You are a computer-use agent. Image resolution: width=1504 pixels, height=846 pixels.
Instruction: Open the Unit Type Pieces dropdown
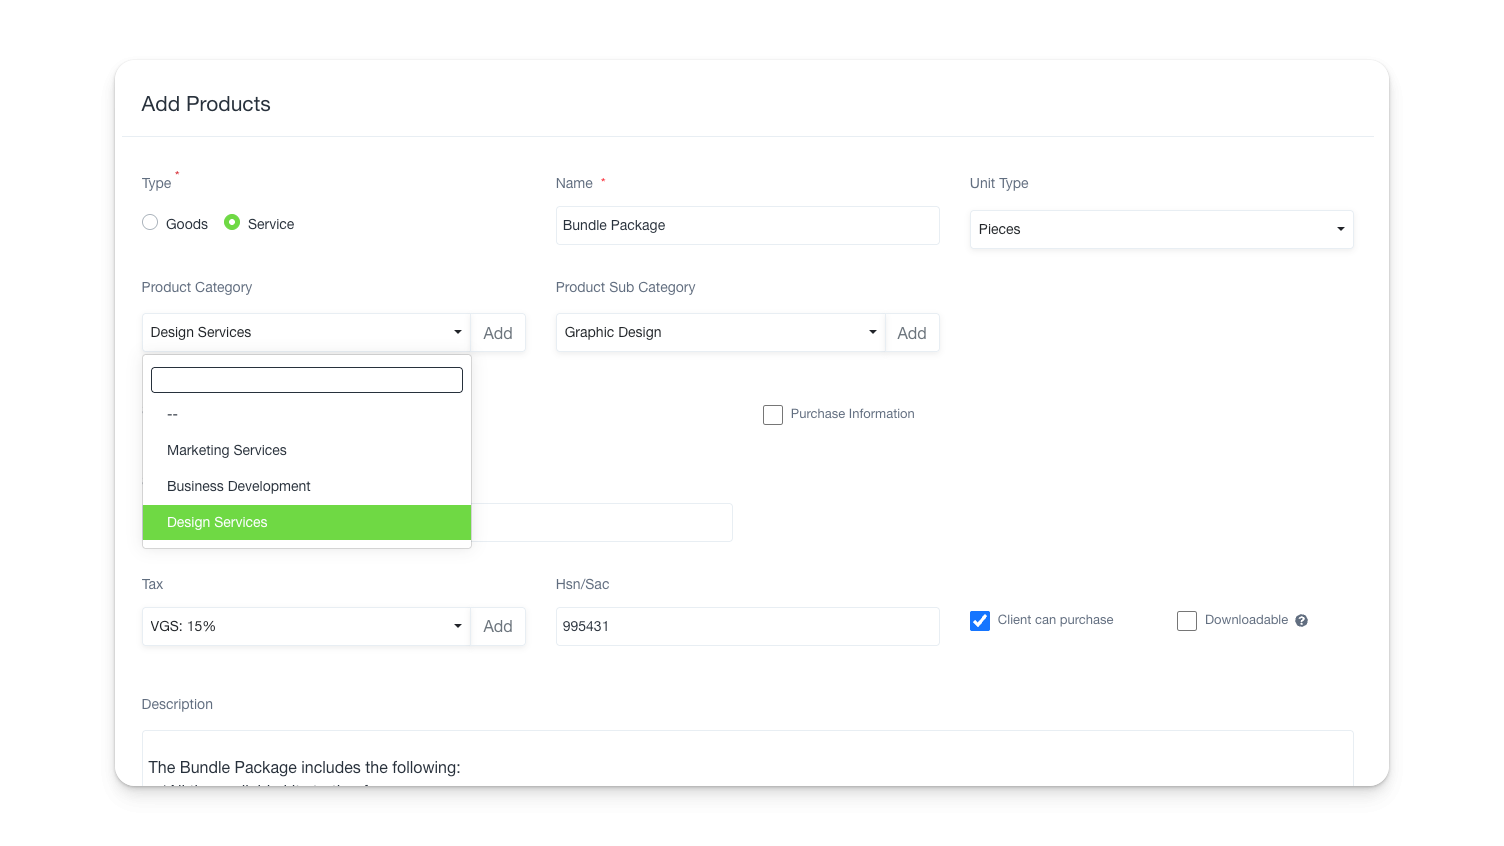pyautogui.click(x=1160, y=229)
